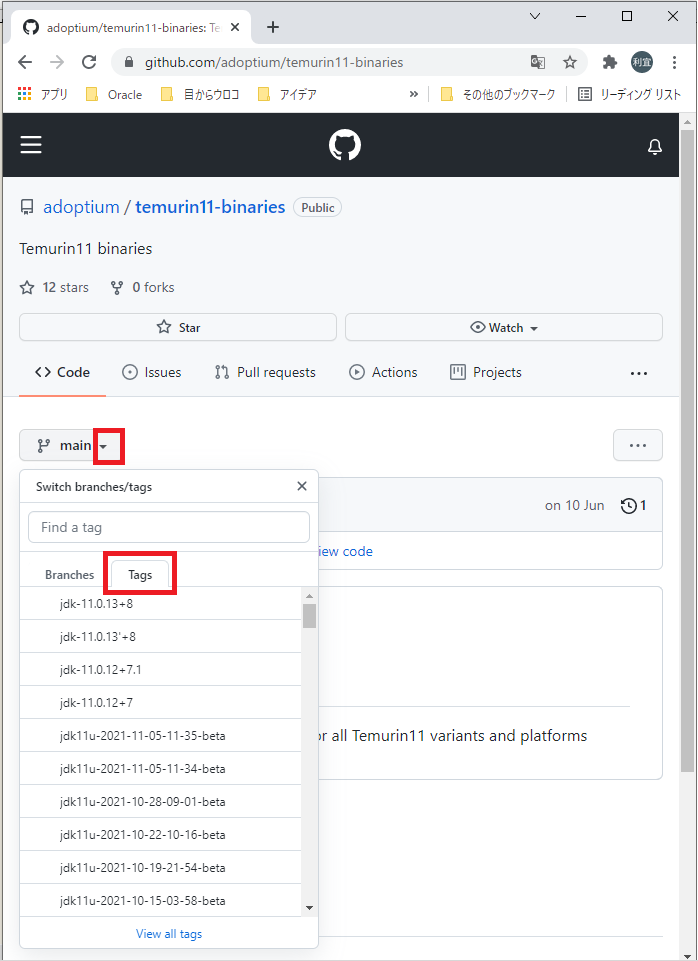Screen dimensions: 698x961
Task: Open the Extensions puzzle icon
Action: click(x=609, y=62)
